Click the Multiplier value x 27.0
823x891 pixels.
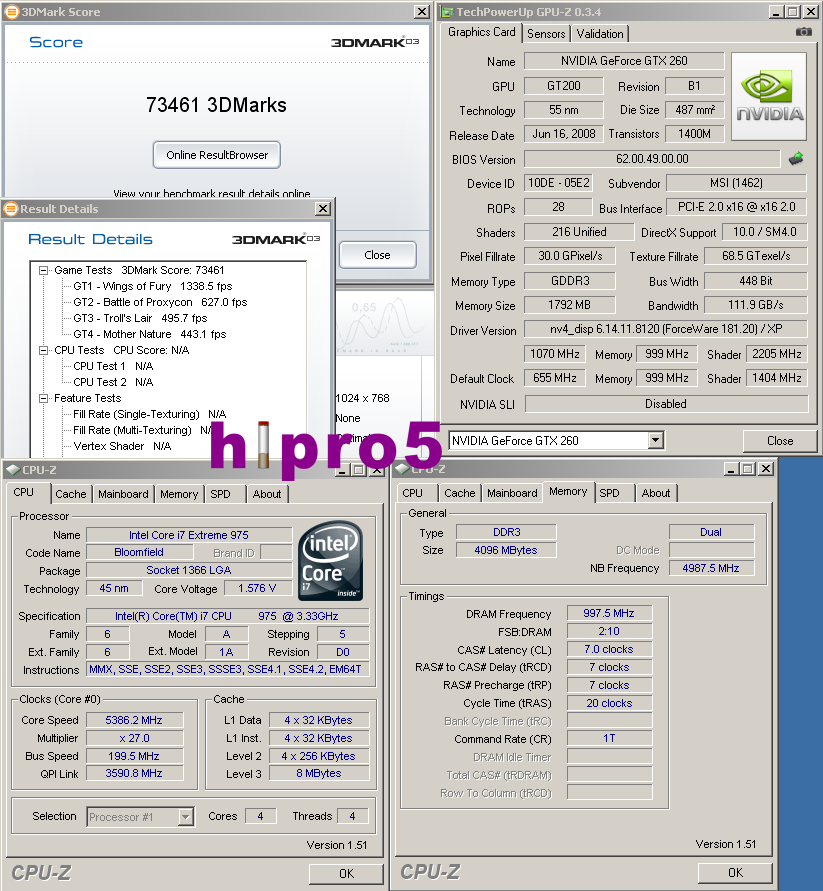(x=134, y=738)
